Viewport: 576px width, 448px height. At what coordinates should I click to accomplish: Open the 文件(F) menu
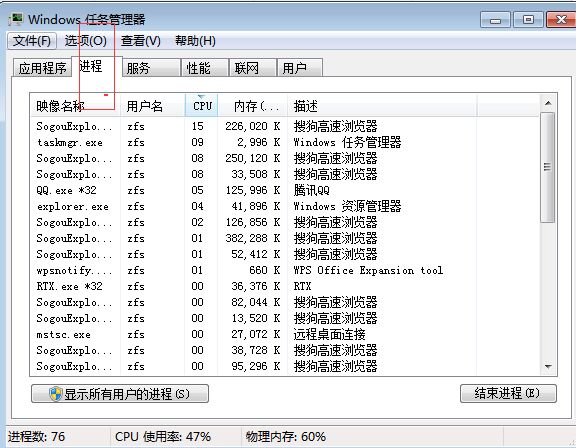point(32,40)
